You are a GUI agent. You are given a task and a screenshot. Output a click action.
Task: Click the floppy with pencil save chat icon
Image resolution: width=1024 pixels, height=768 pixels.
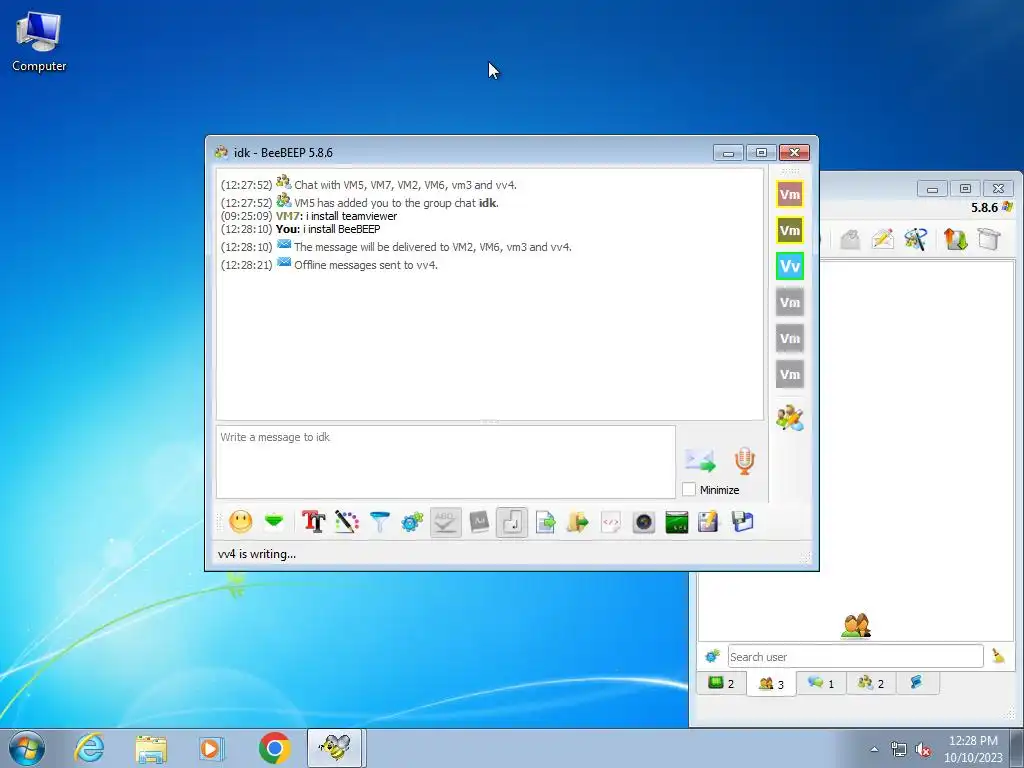pyautogui.click(x=709, y=522)
